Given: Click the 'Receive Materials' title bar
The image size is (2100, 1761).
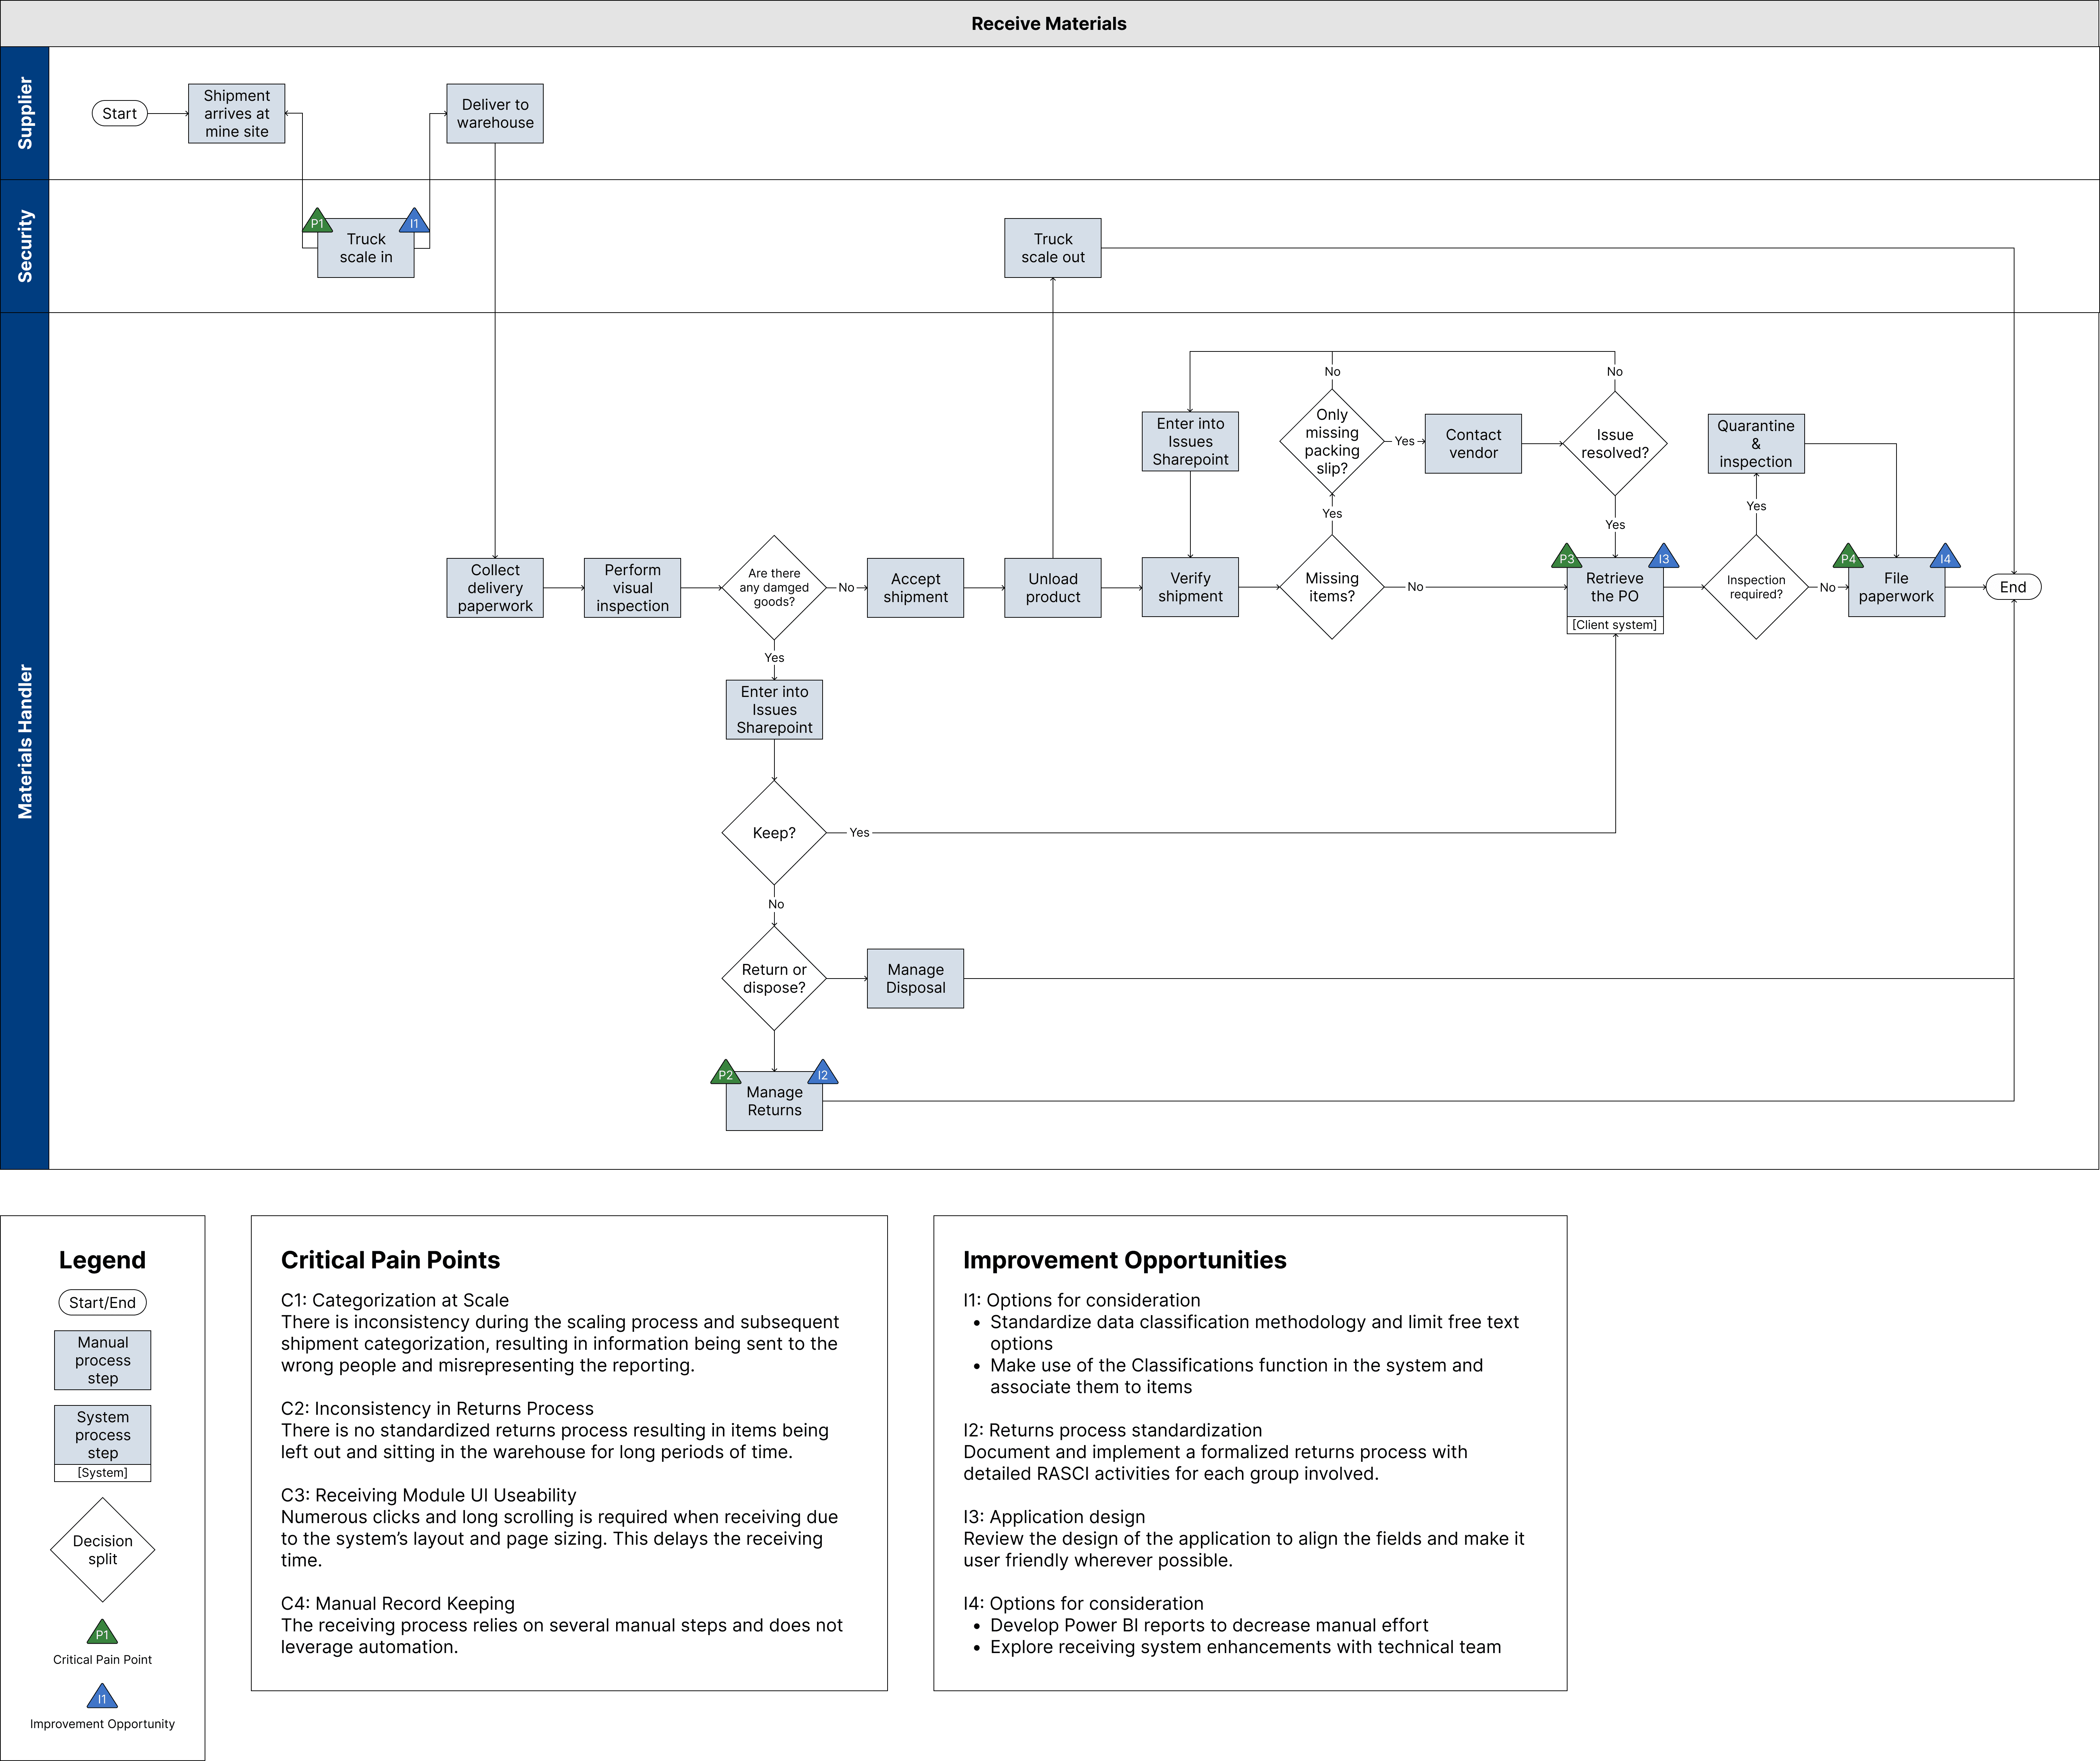Looking at the screenshot, I should pyautogui.click(x=1048, y=23).
